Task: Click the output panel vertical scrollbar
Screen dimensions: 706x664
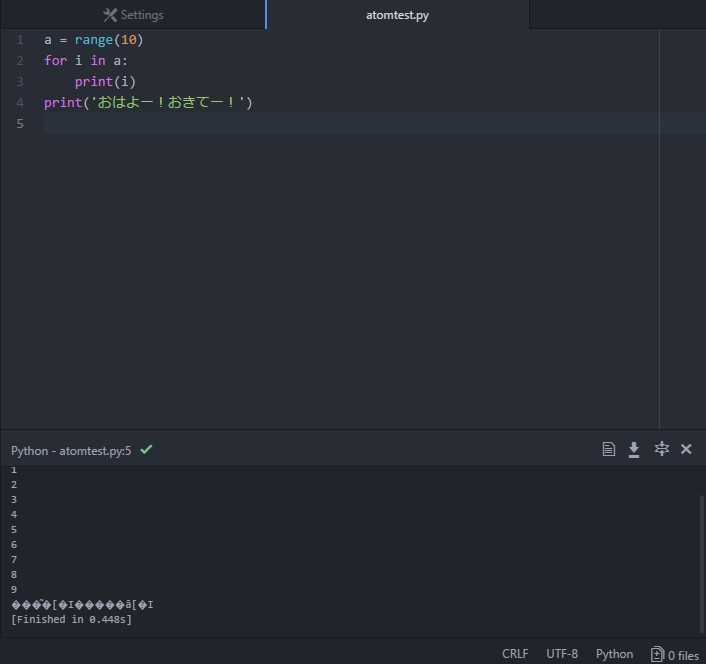Action: [x=701, y=563]
